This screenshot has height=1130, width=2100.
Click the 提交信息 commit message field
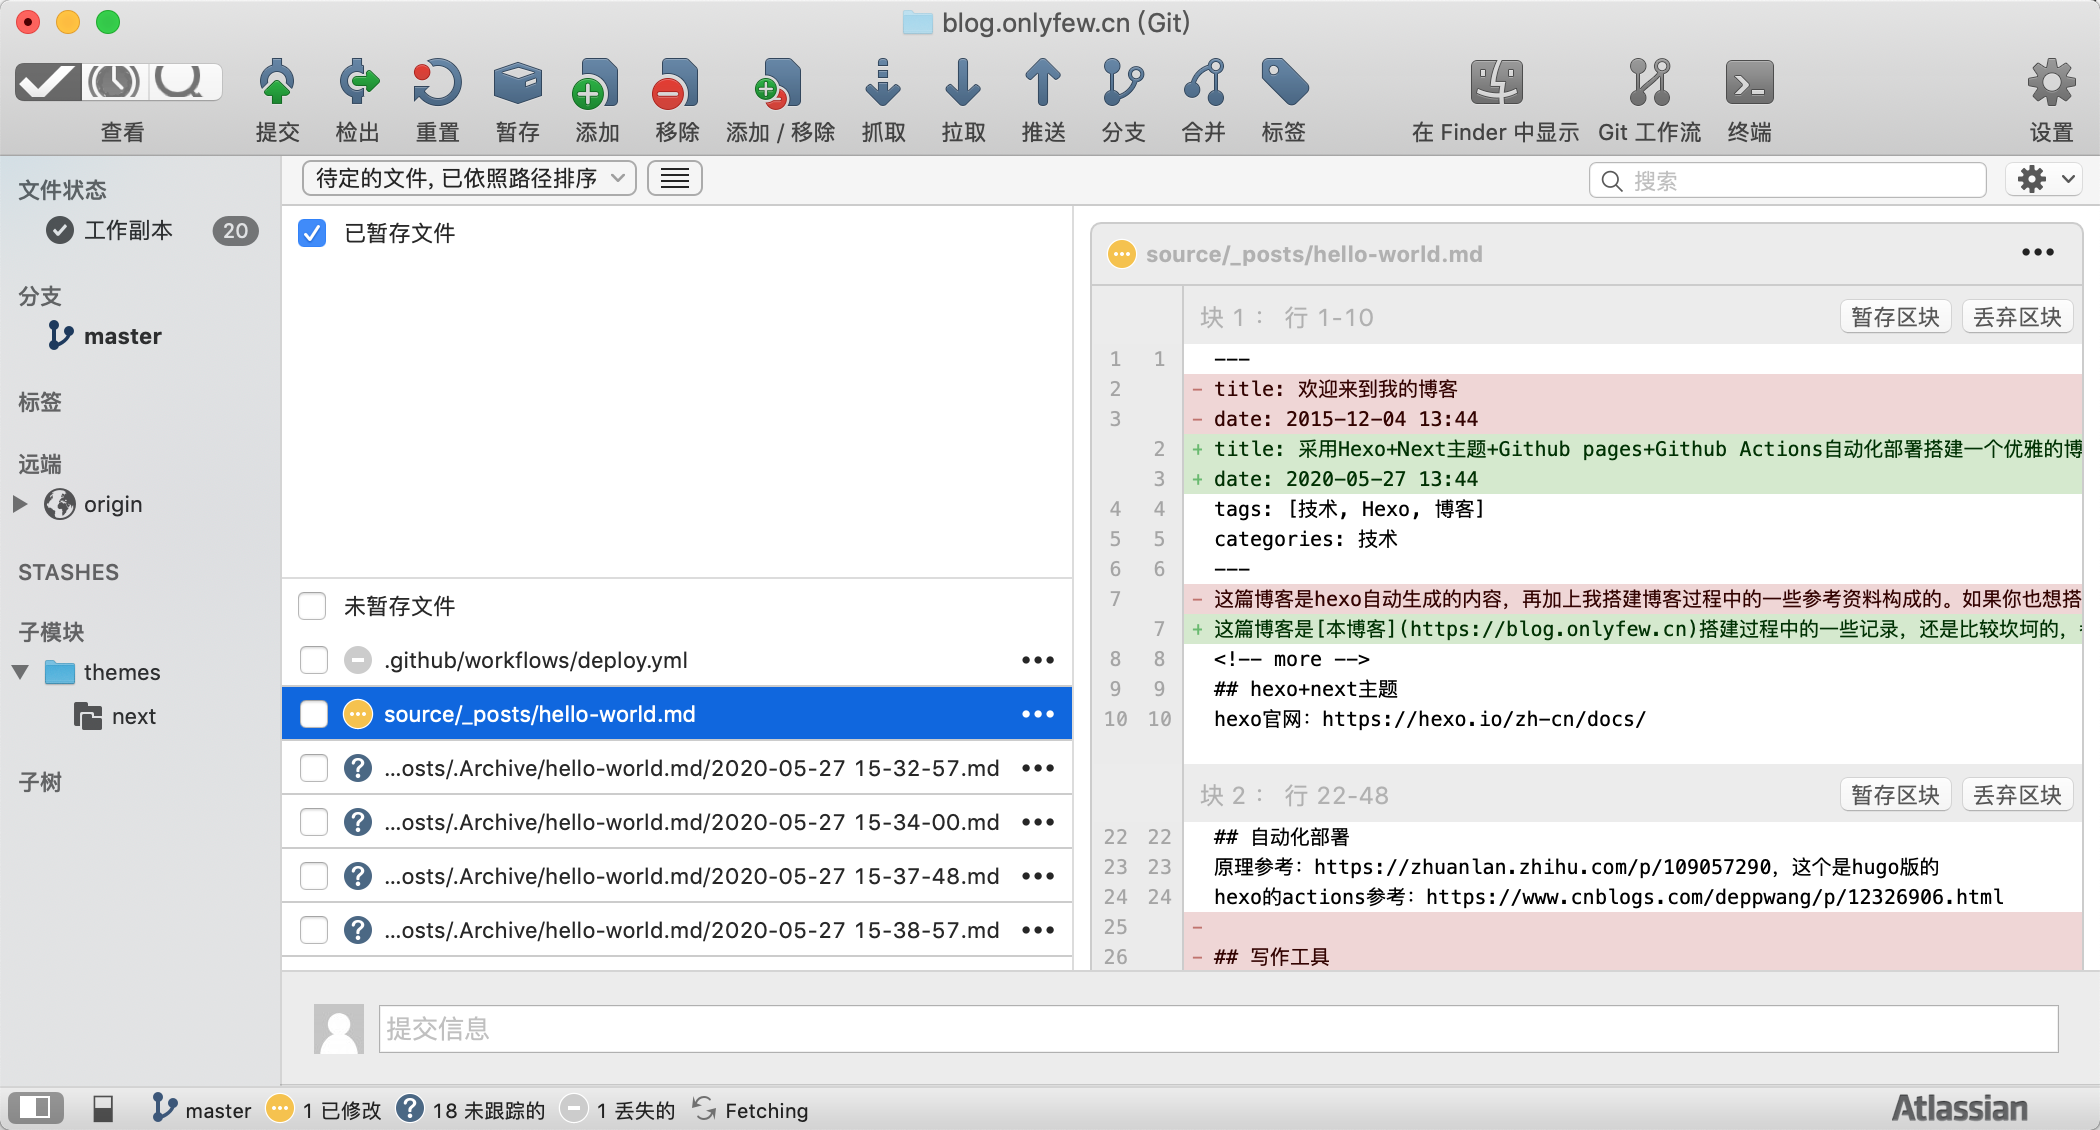[1217, 1029]
